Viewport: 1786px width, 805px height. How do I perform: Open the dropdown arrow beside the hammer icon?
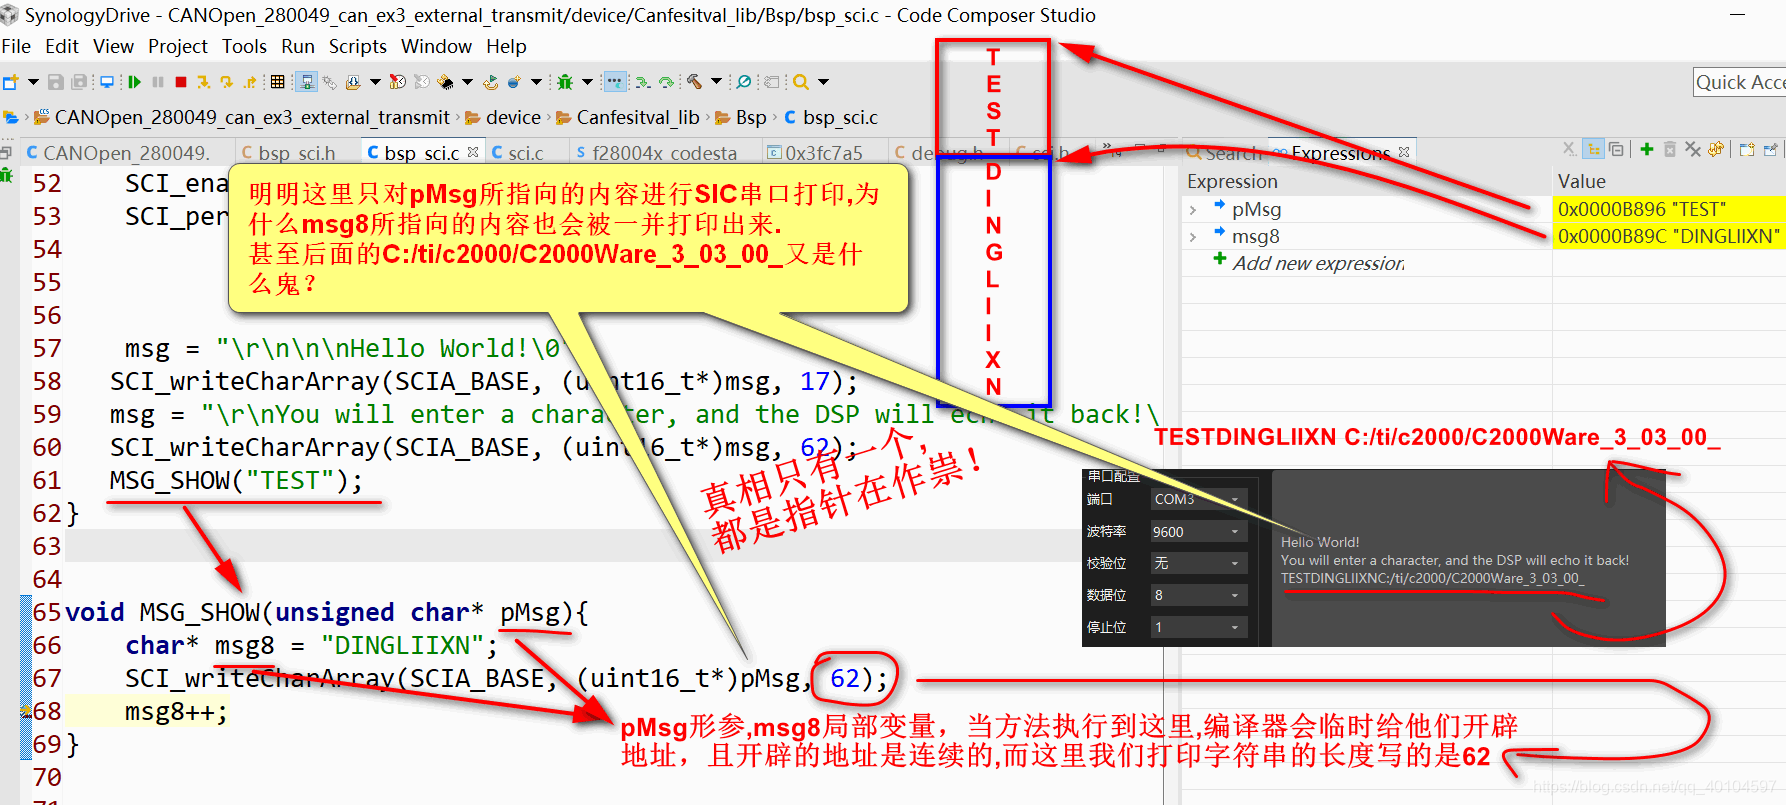click(x=716, y=82)
